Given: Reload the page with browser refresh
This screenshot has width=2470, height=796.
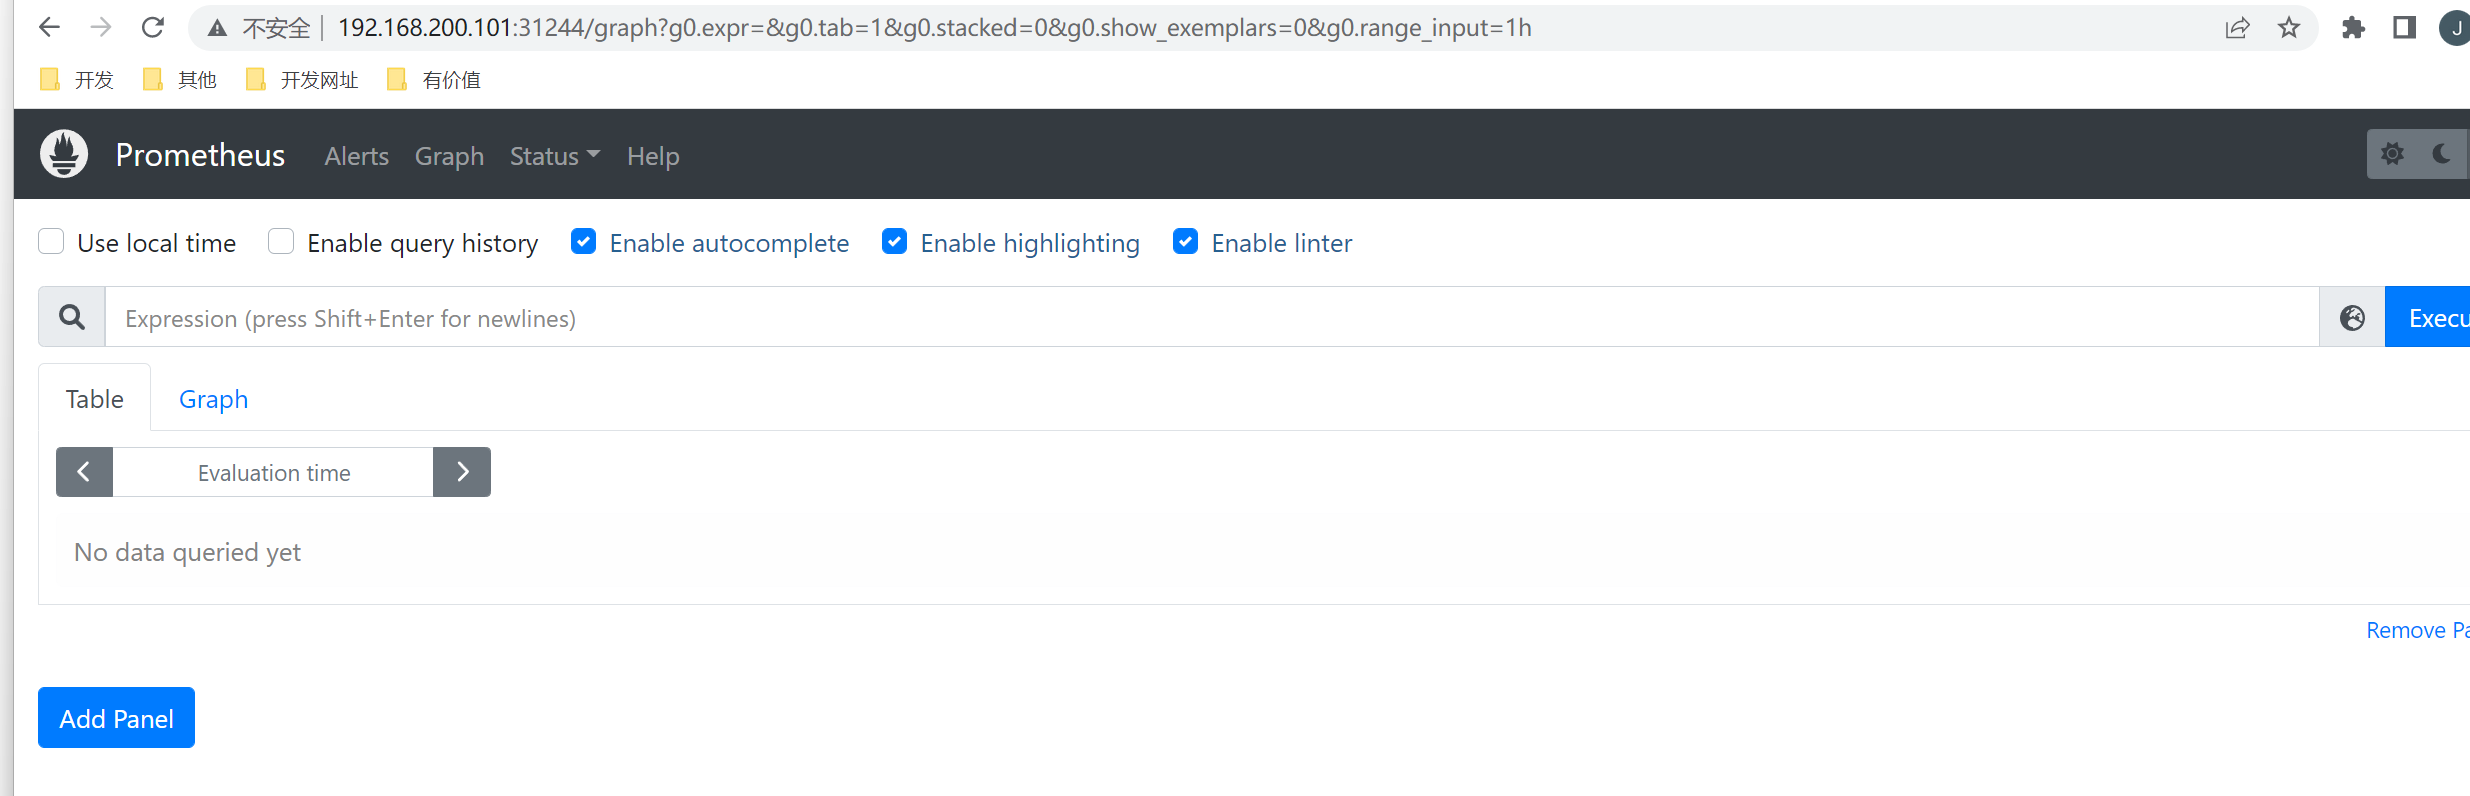Looking at the screenshot, I should 152,28.
